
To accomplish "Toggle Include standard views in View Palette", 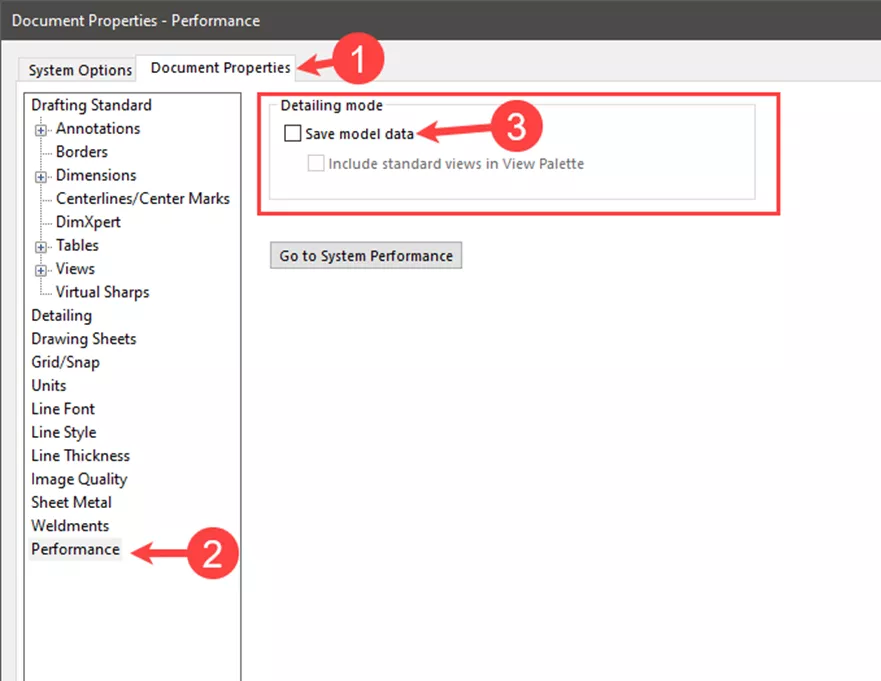I will 316,164.
